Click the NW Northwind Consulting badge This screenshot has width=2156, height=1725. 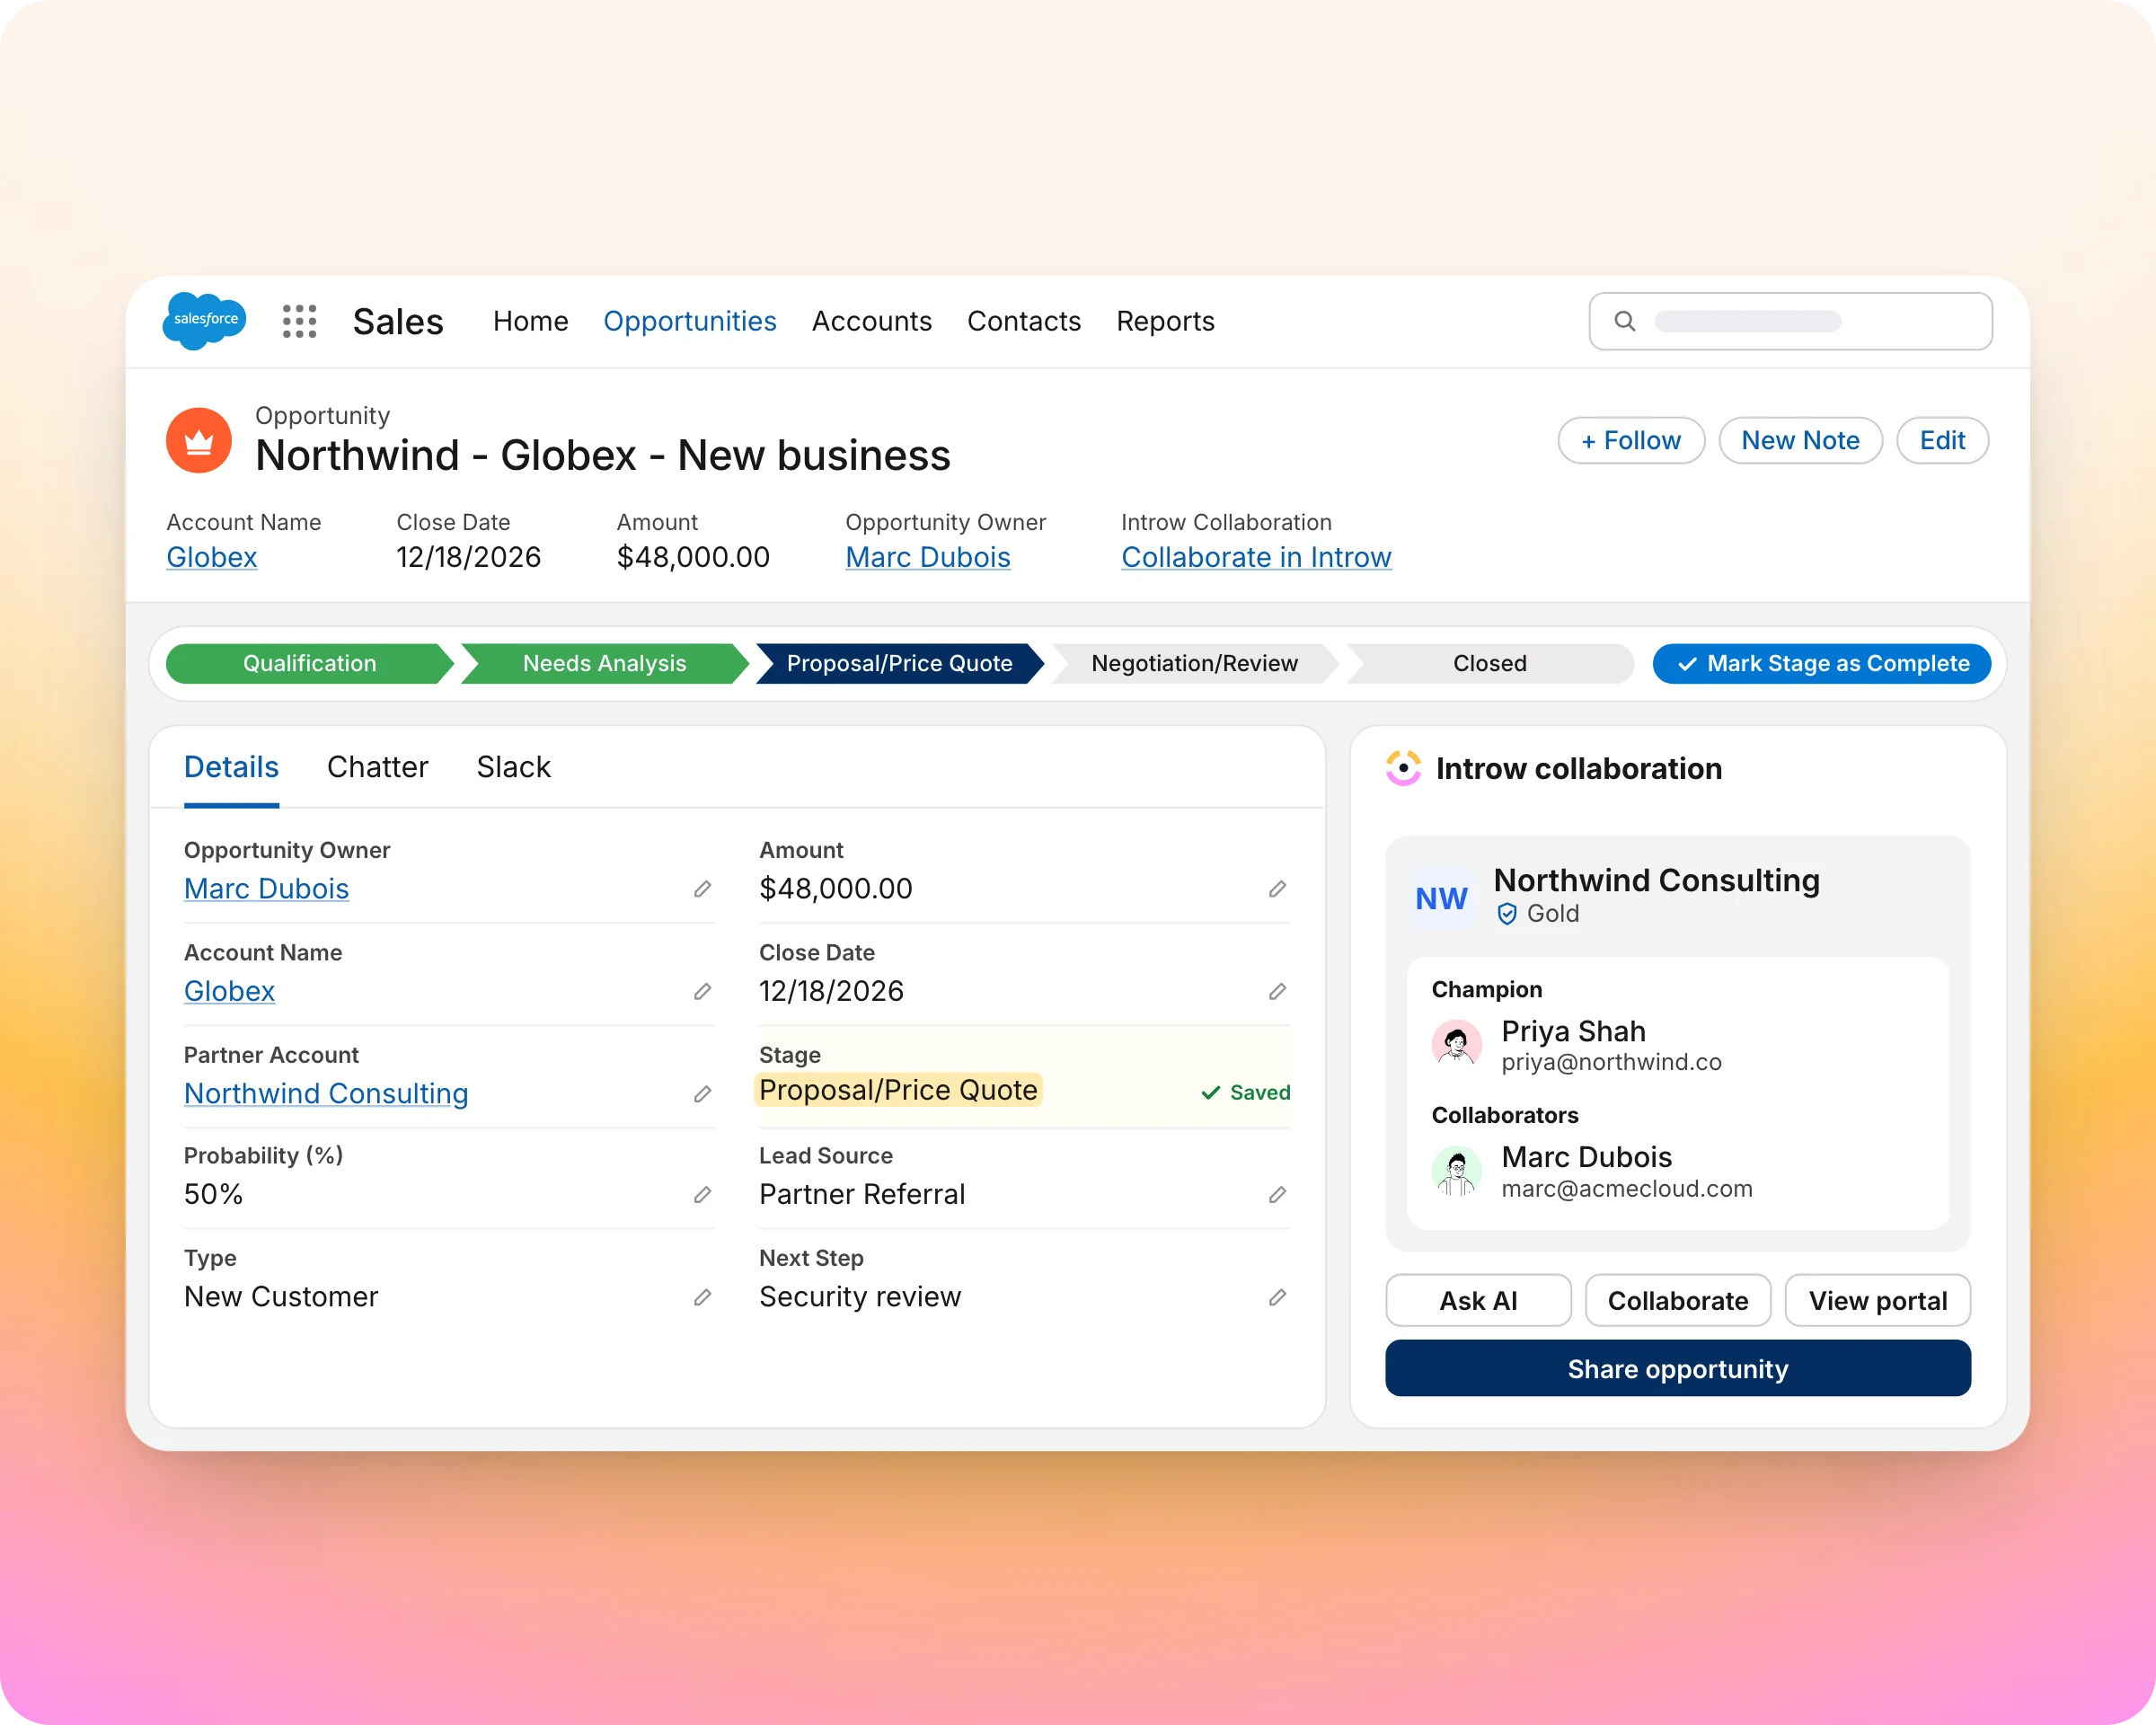1441,898
